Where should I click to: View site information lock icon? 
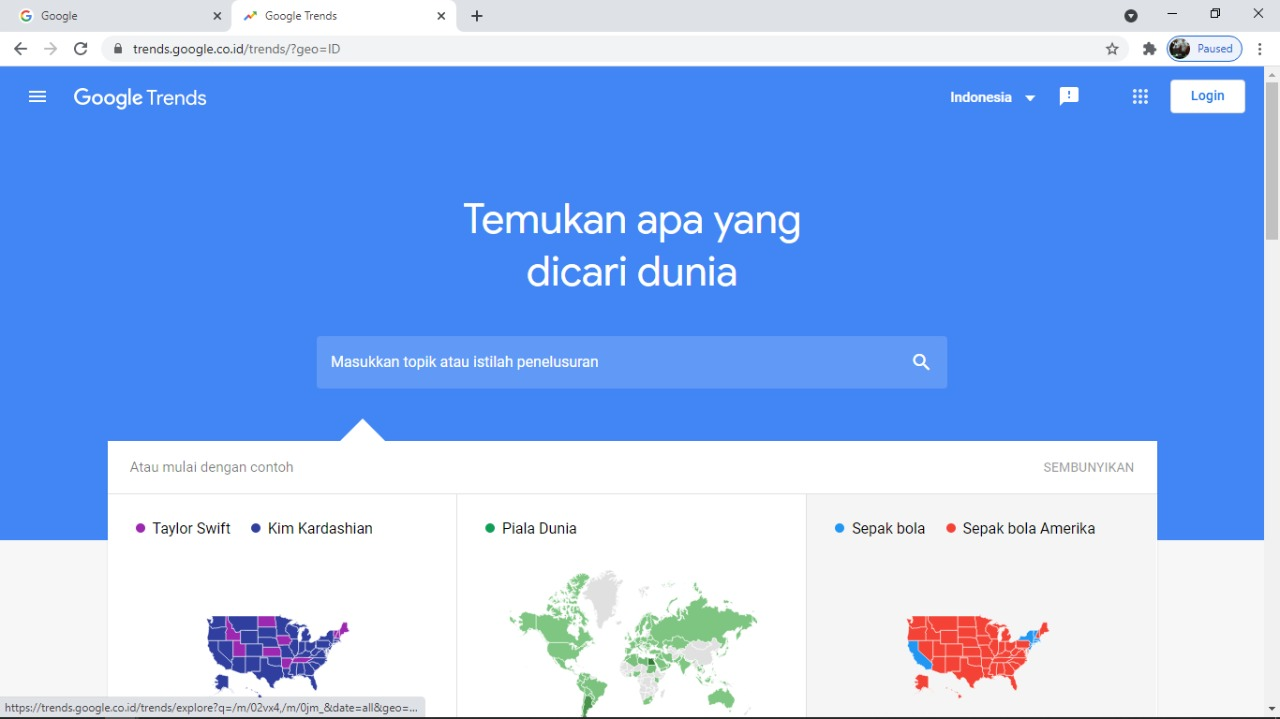(117, 48)
